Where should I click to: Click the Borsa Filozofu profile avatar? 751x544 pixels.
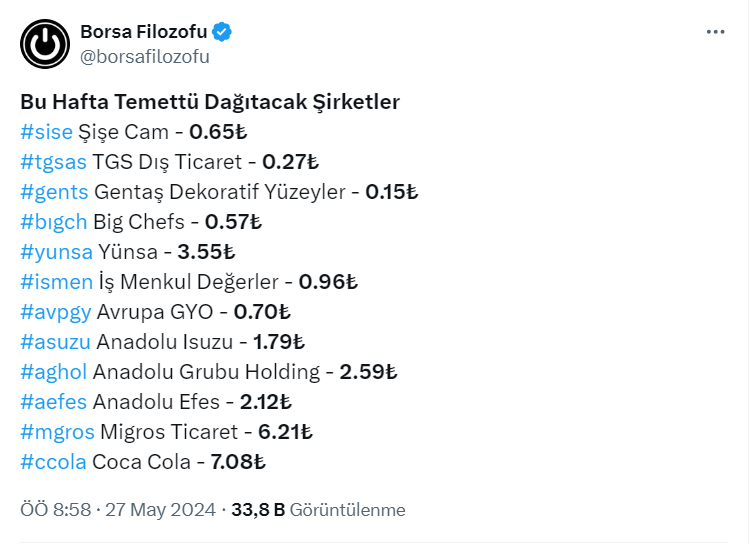(44, 45)
